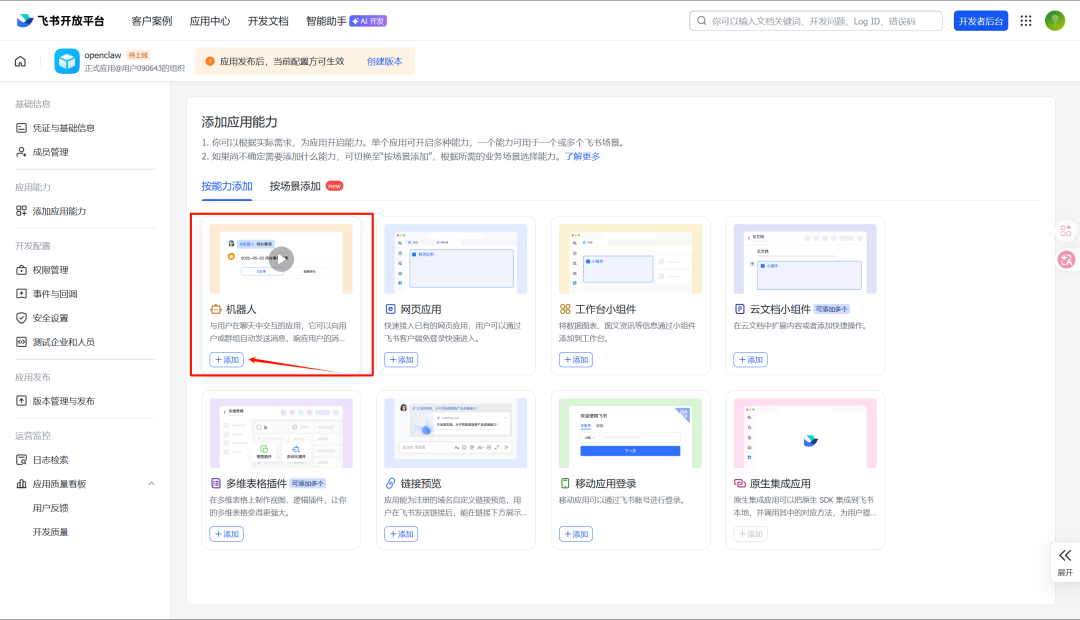Image resolution: width=1080 pixels, height=620 pixels.
Task: Open the user avatar menu
Action: coord(1055,21)
